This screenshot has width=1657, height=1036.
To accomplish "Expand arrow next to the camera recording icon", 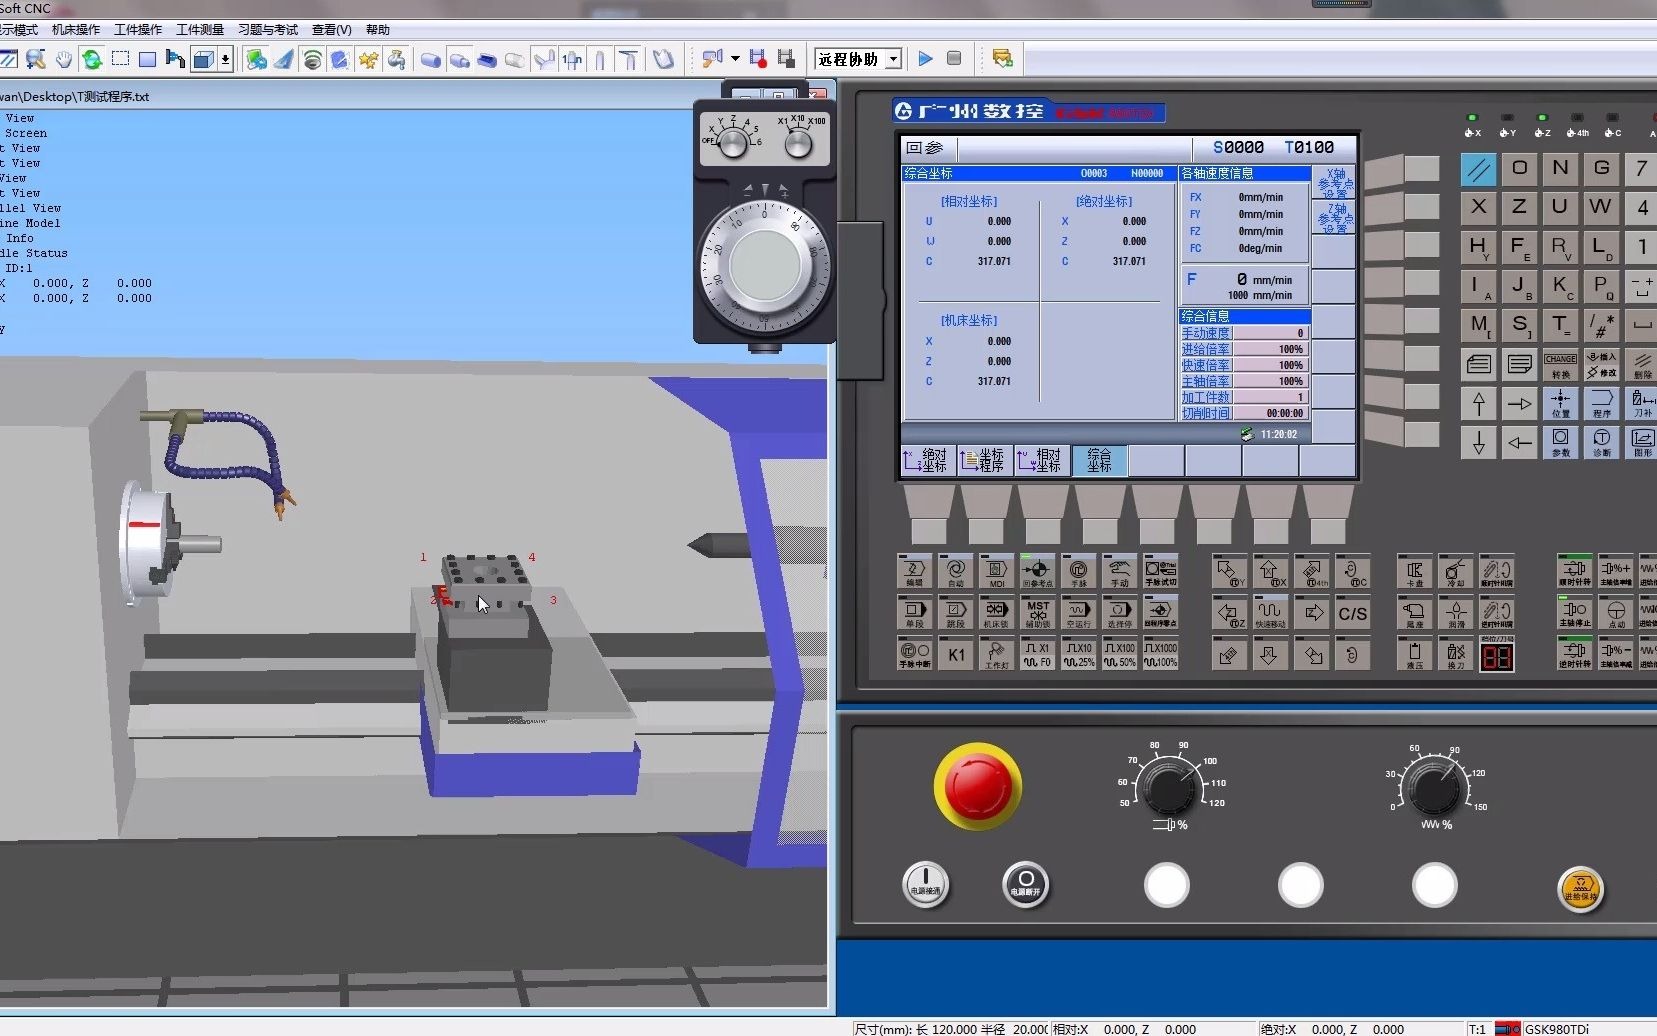I will tap(735, 59).
